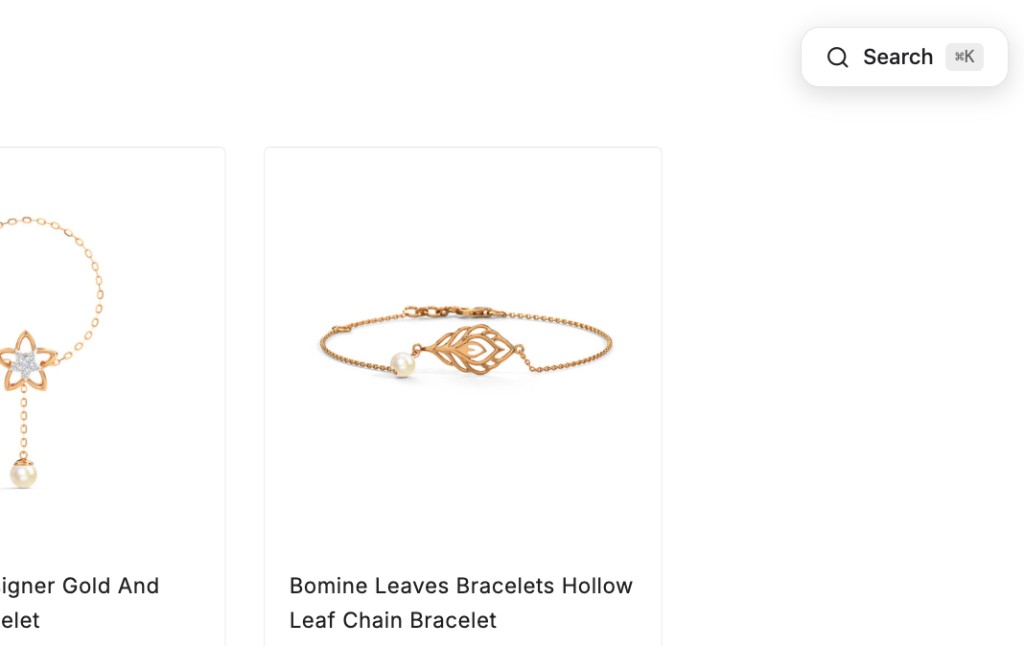Click the magnifying glass search icon

coord(837,57)
